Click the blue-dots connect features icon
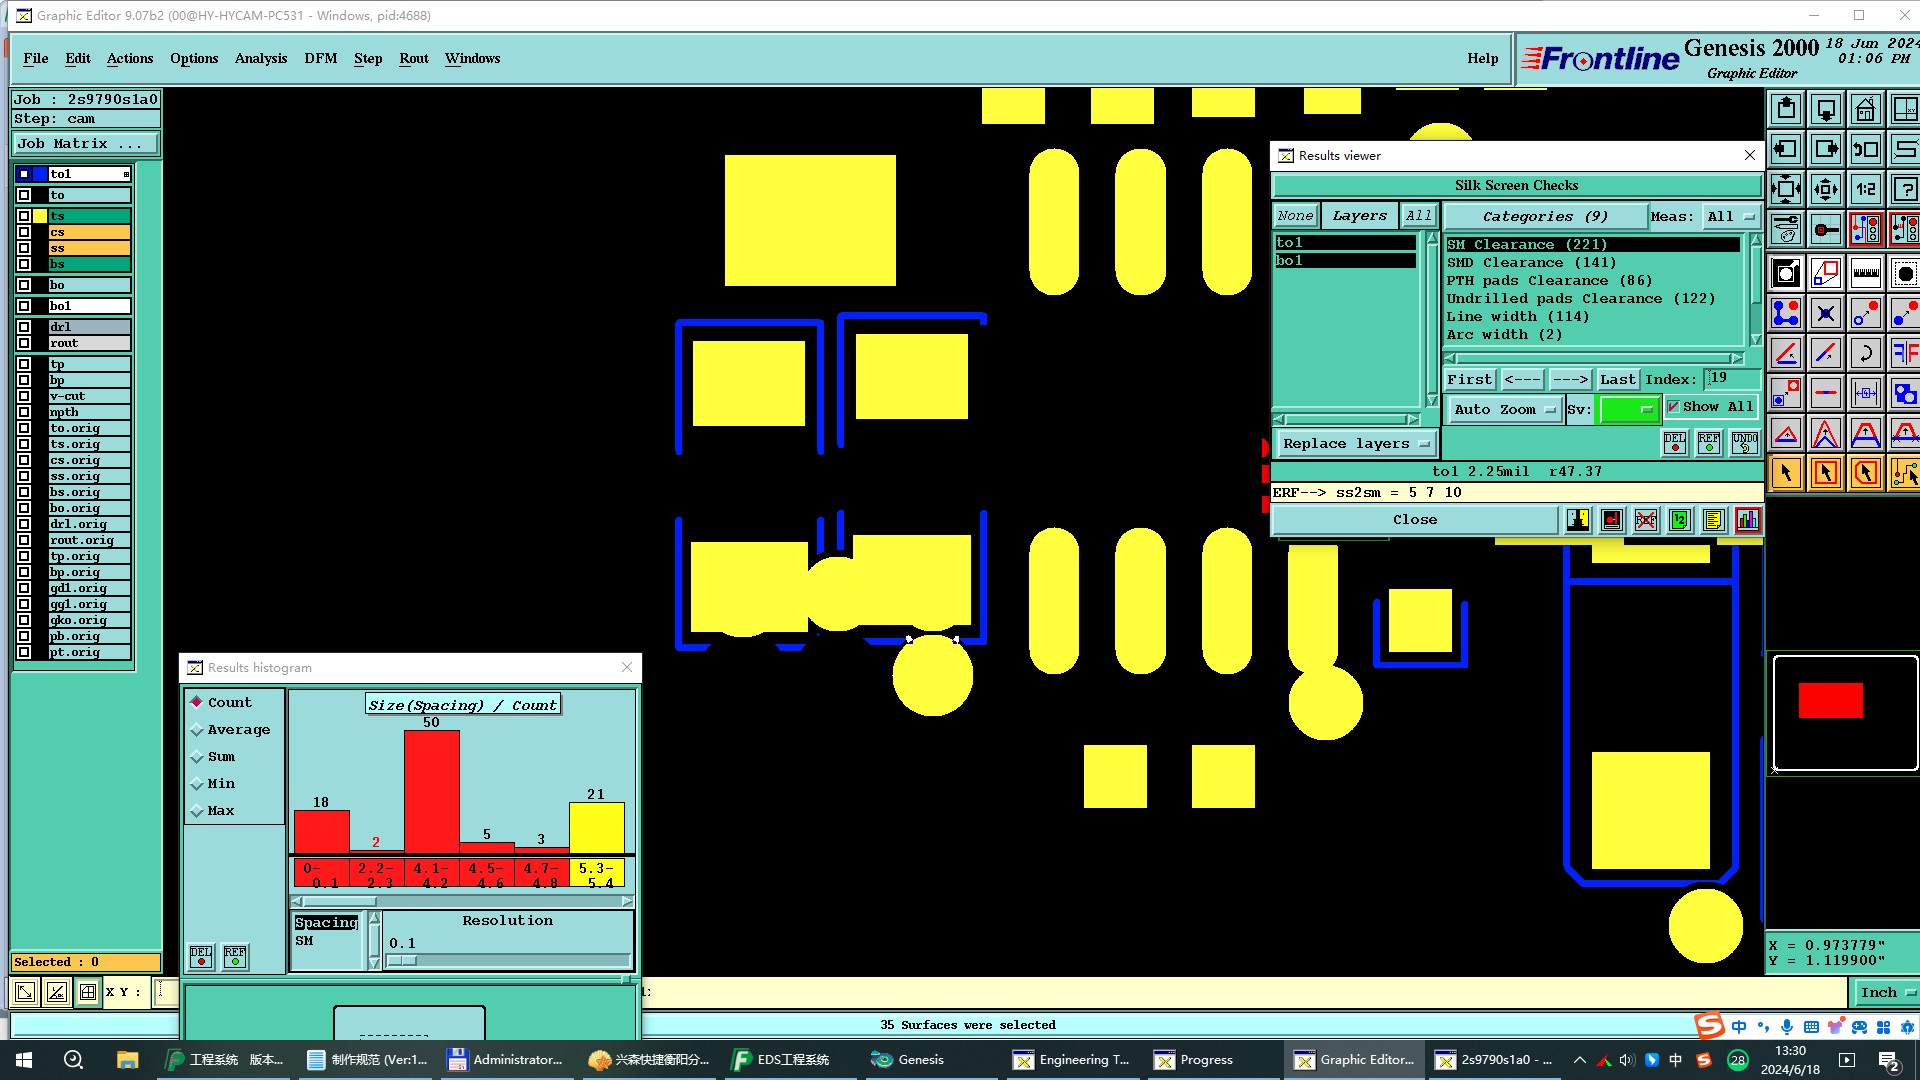 point(1786,313)
